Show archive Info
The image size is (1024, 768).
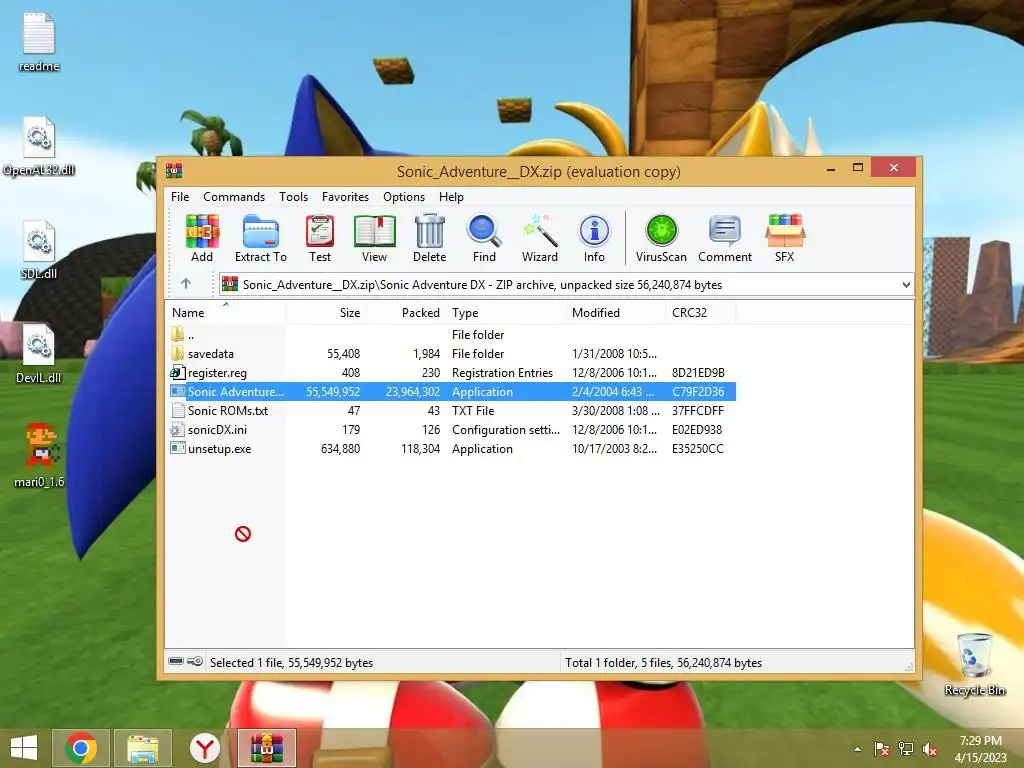click(594, 238)
